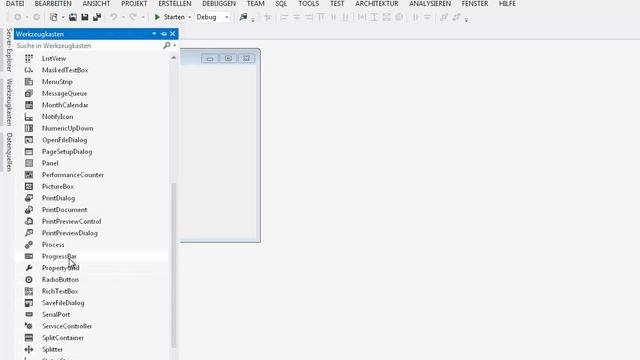Viewport: 640px width, 360px height.
Task: Open the HILFE menu
Action: point(507,4)
